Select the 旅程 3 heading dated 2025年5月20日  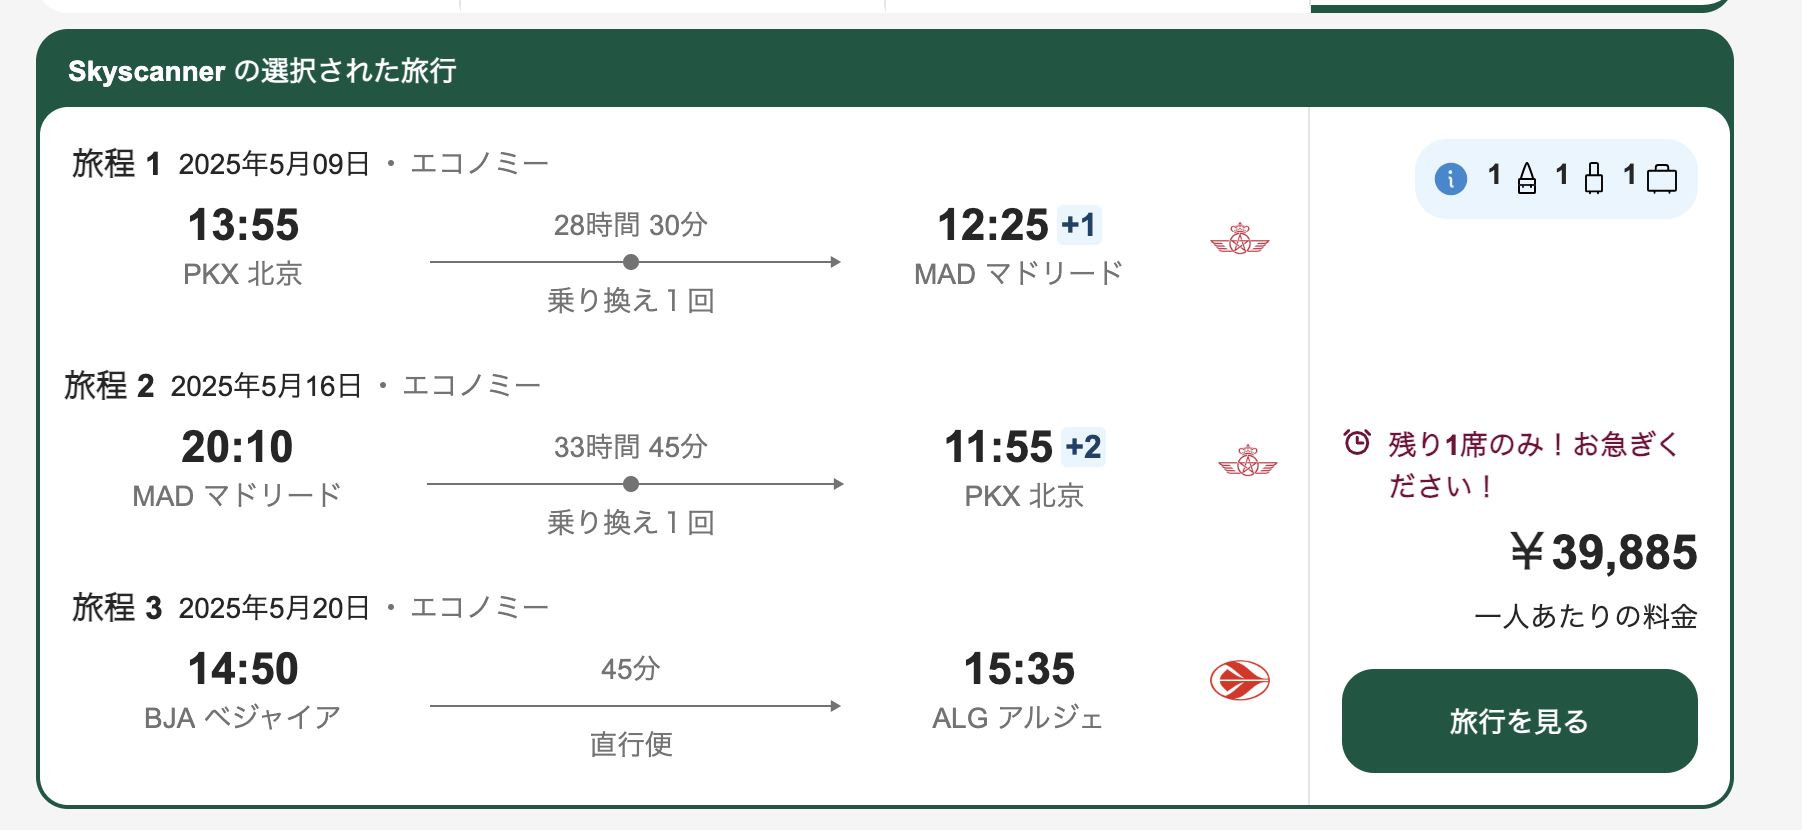tap(310, 607)
